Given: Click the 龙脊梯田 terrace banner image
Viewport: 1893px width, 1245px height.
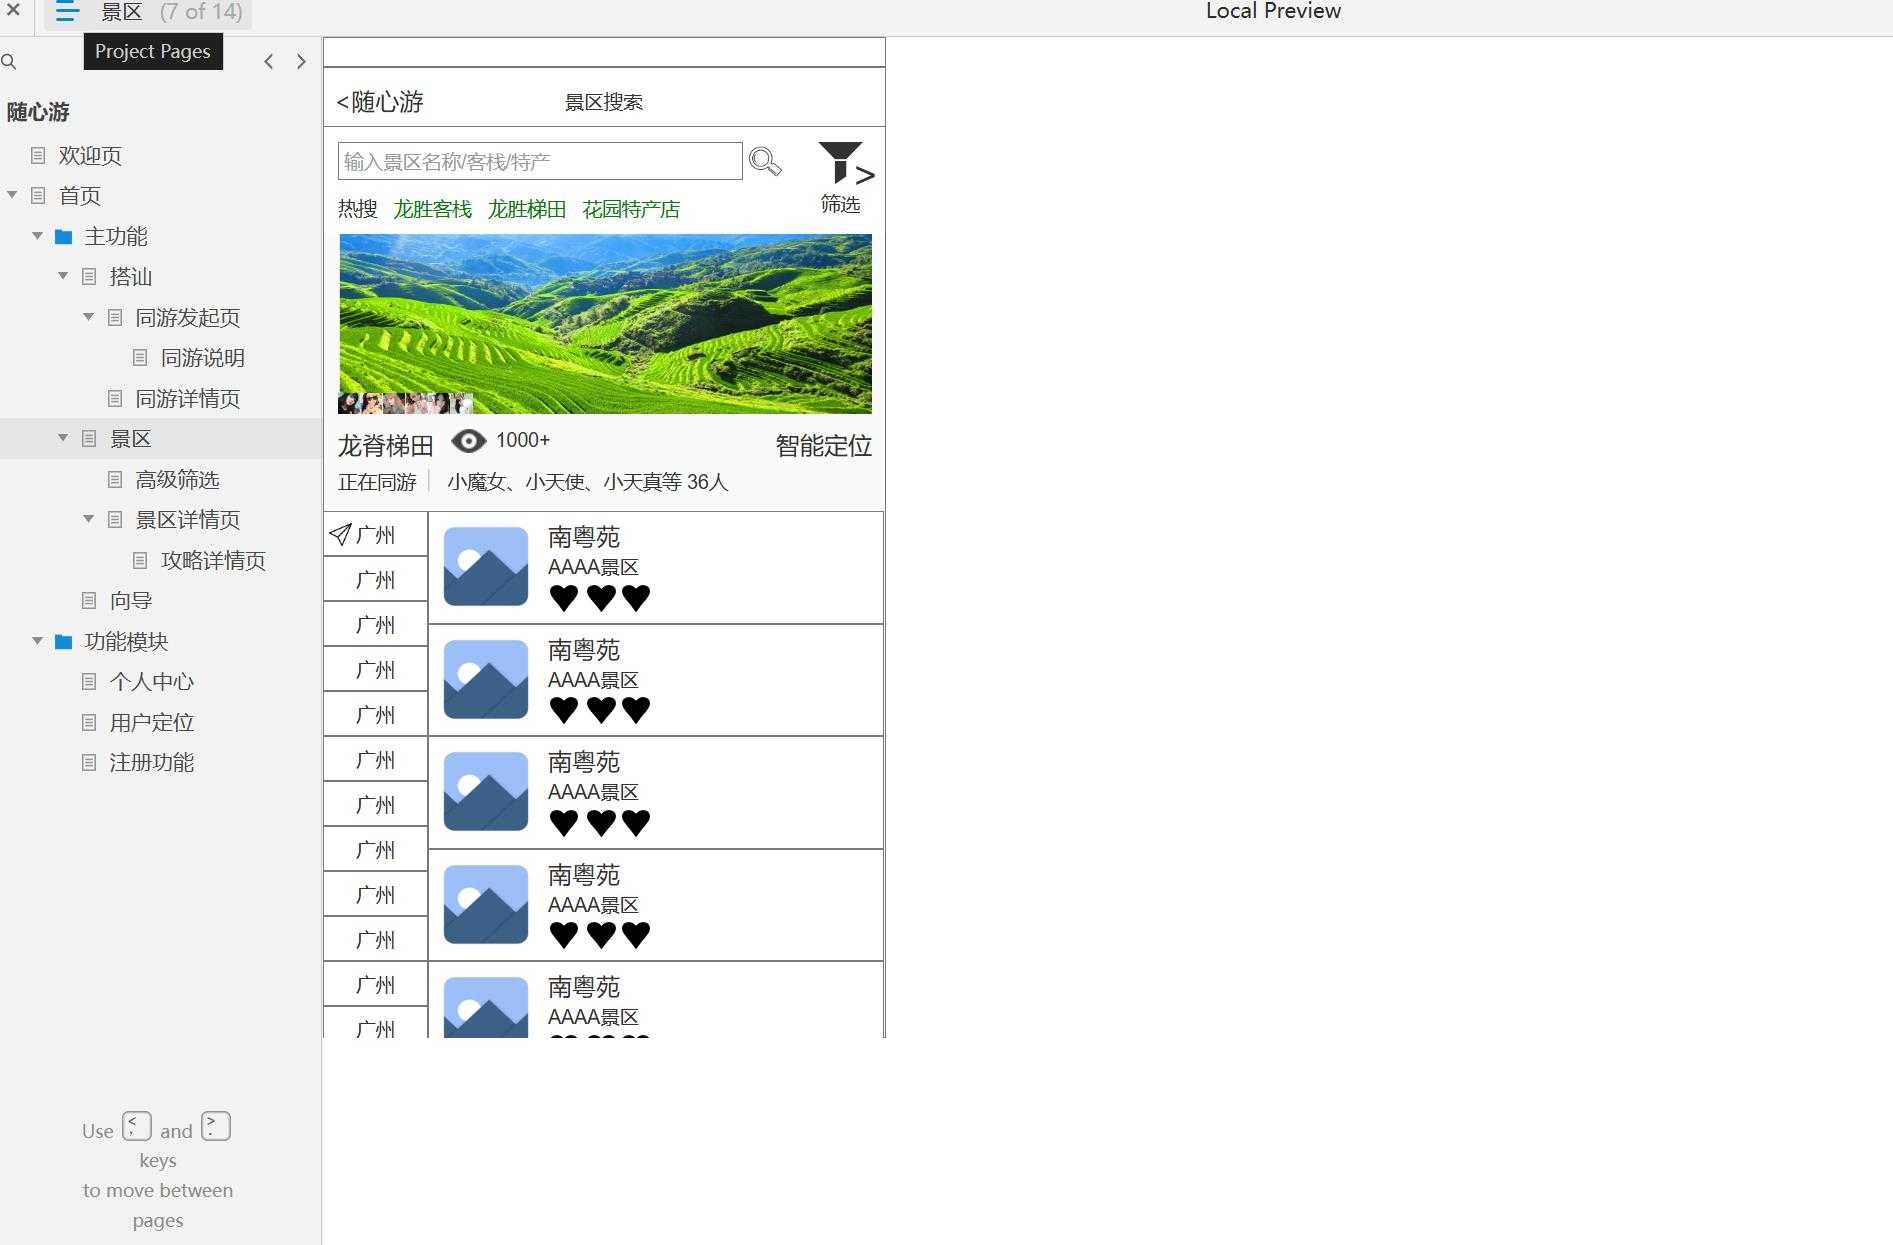Looking at the screenshot, I should [x=605, y=324].
